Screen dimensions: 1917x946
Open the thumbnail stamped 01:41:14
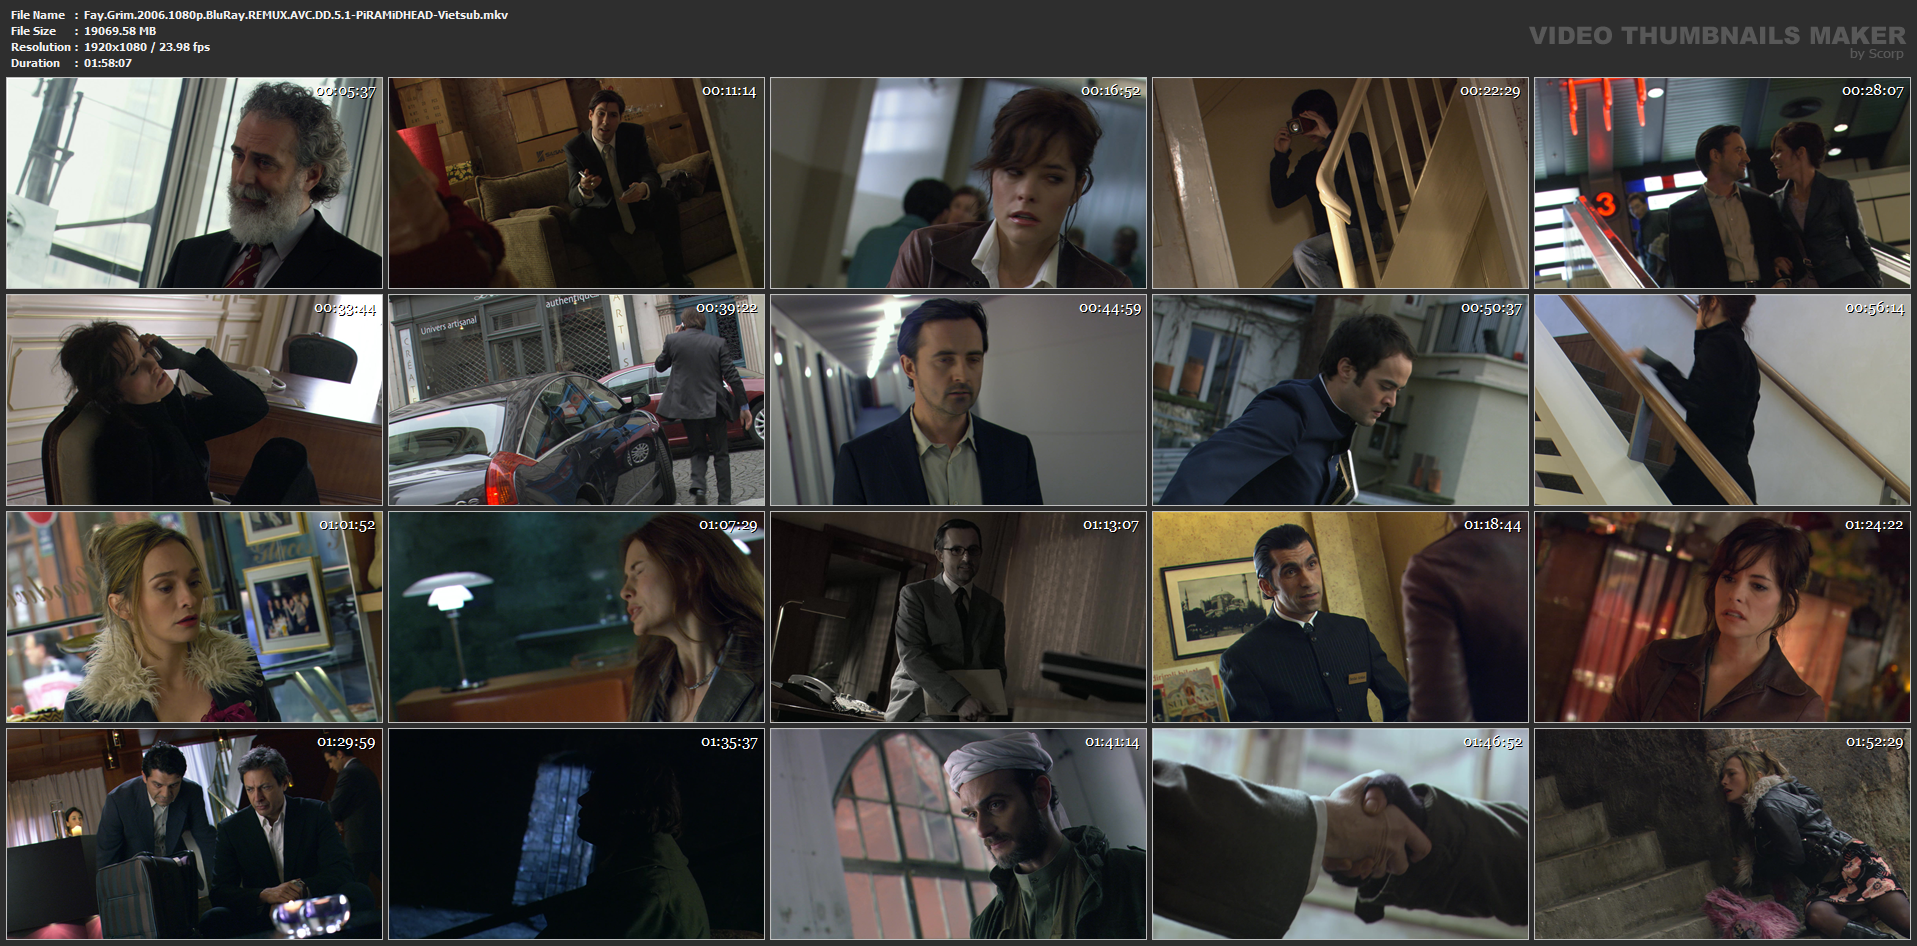(958, 834)
